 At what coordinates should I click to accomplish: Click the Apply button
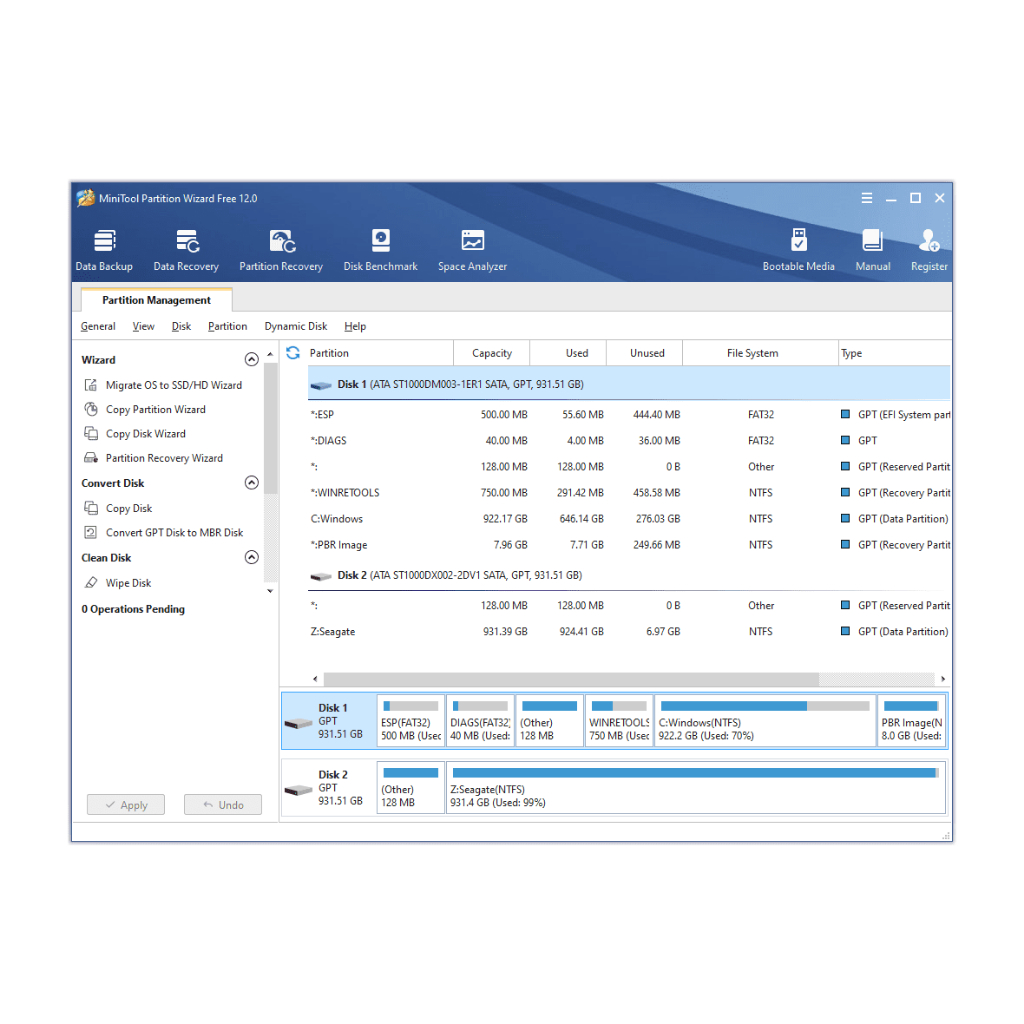[125, 804]
